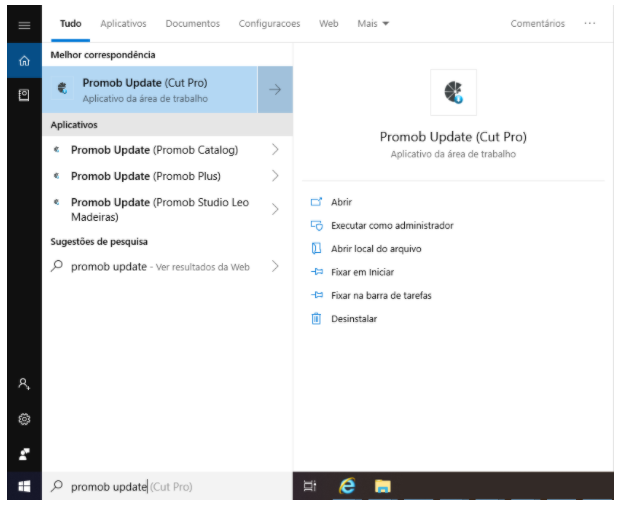Viewport: 618px width, 508px height.
Task: Click the Promob Studio Leo Madeiras result icon
Action: point(56,202)
